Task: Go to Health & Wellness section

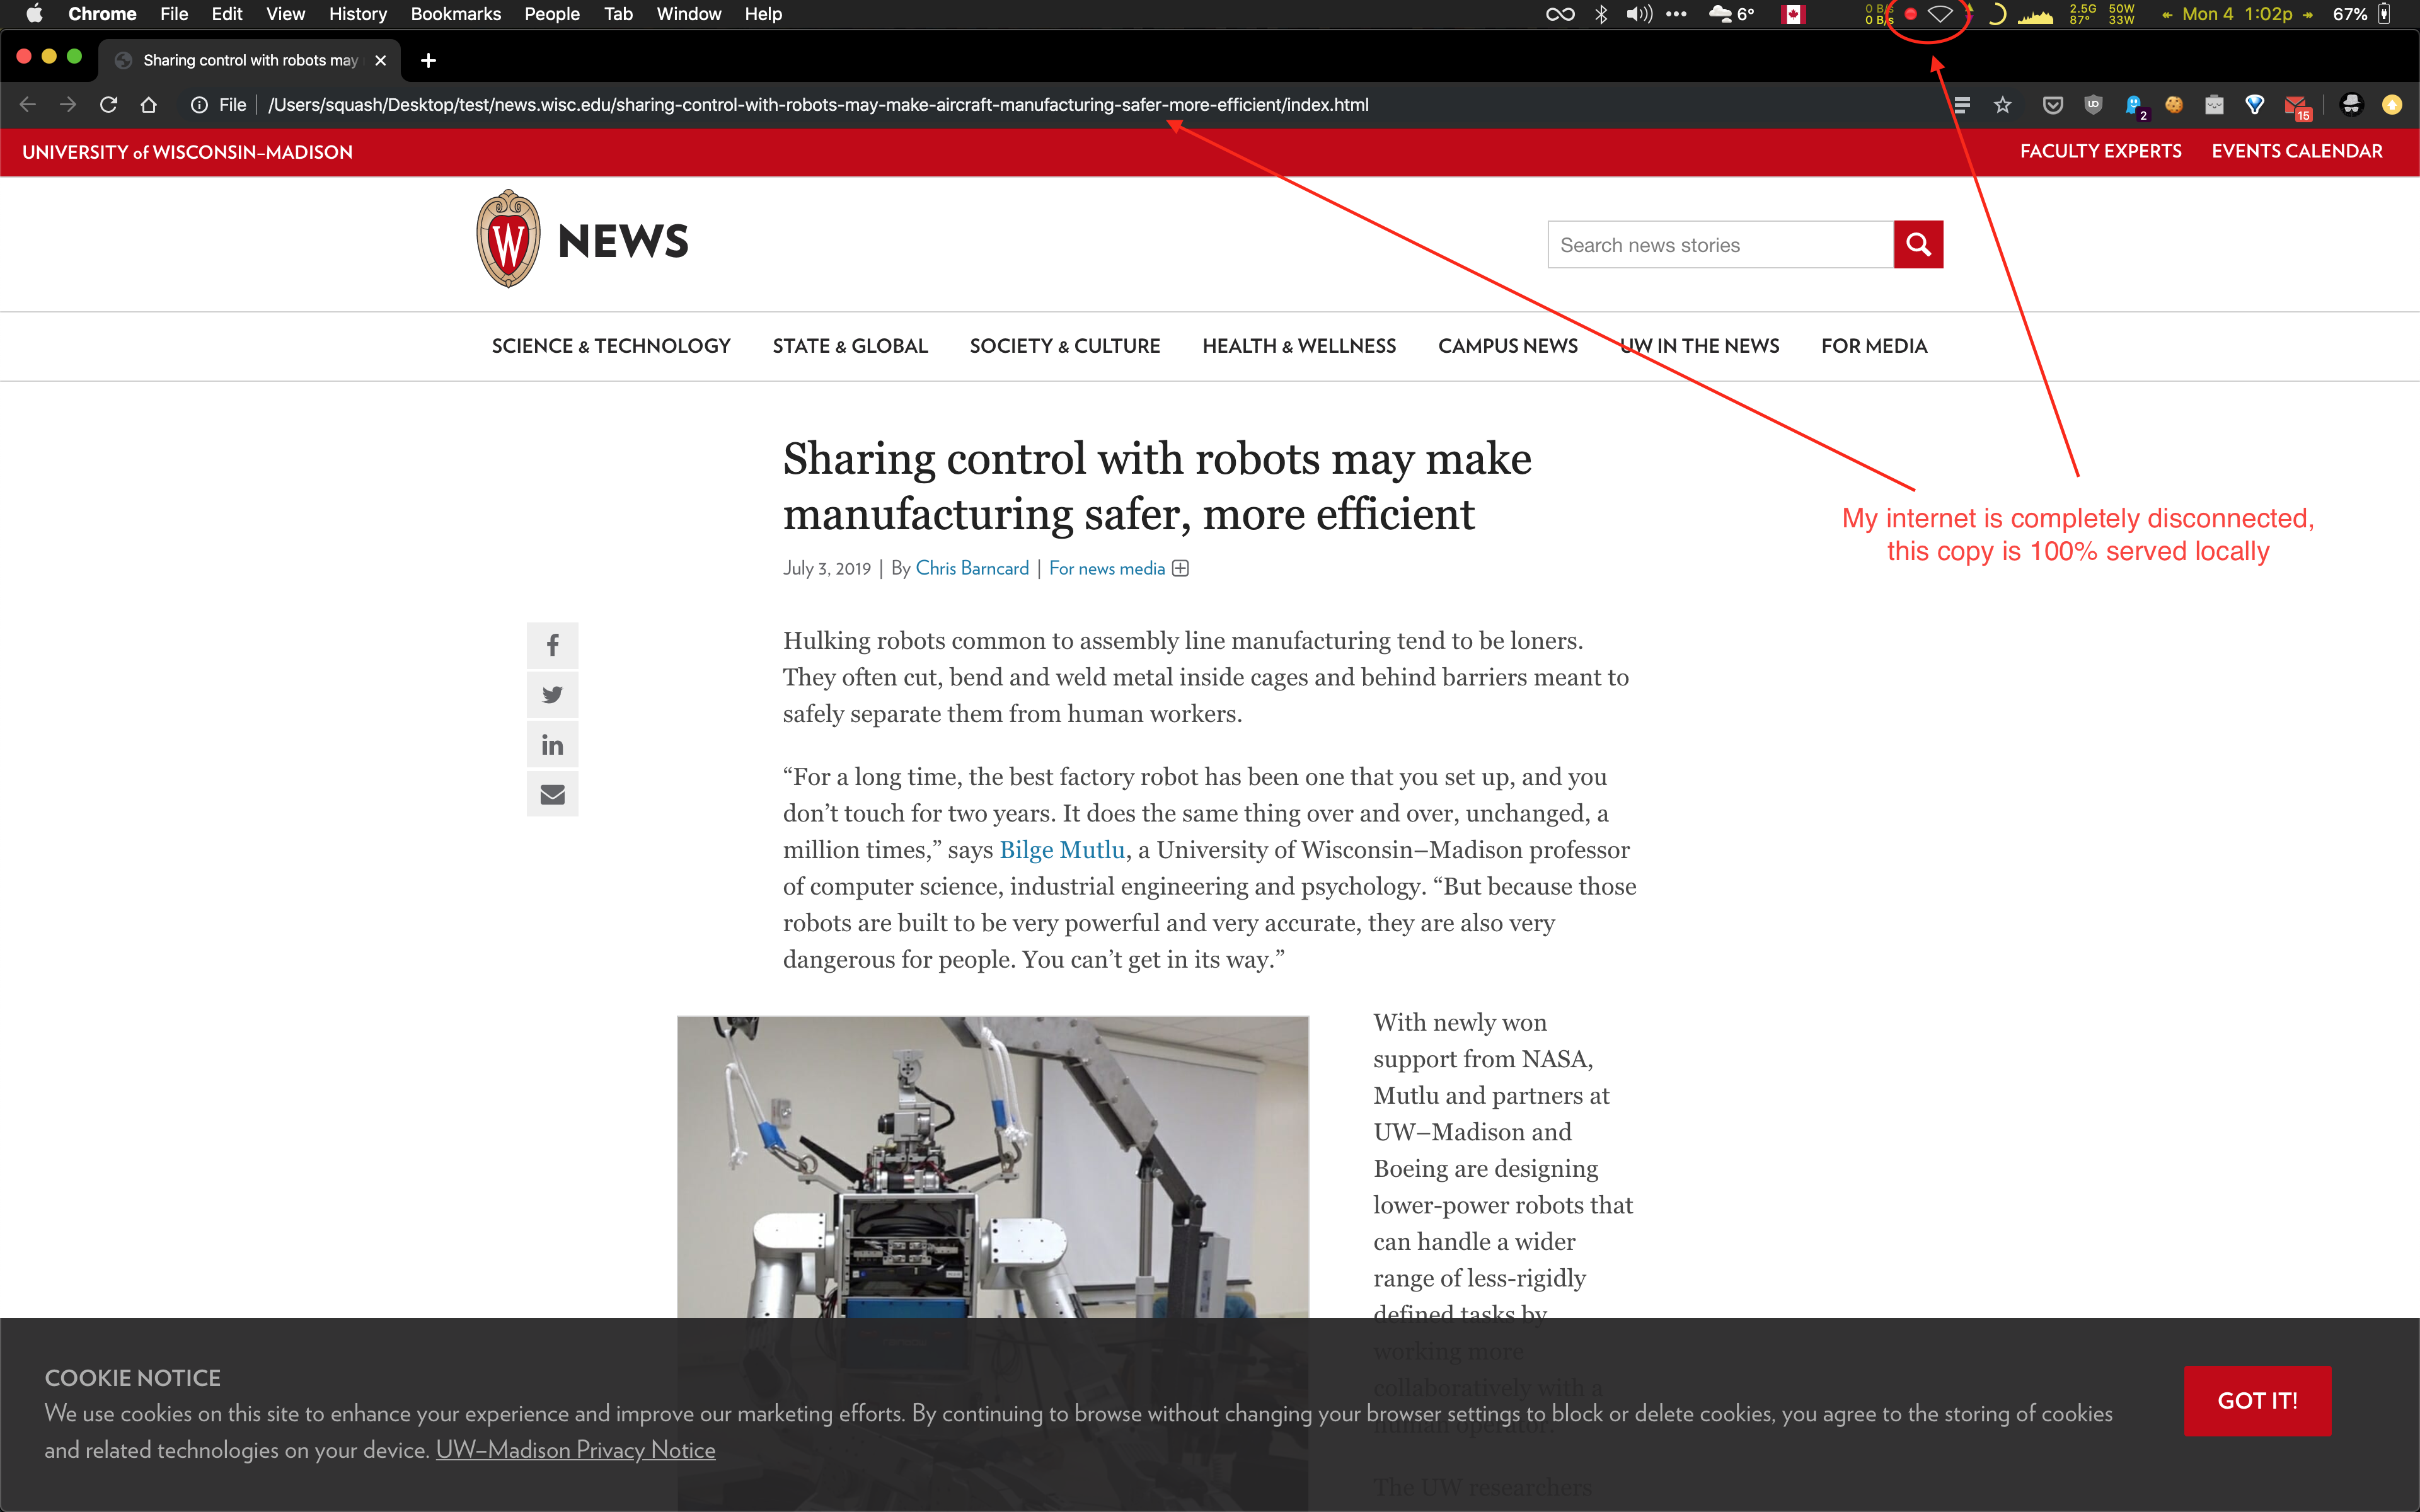Action: 1299,346
